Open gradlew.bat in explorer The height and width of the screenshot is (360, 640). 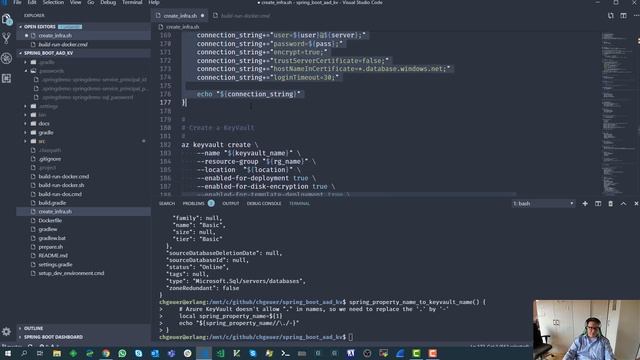[x=83, y=238]
